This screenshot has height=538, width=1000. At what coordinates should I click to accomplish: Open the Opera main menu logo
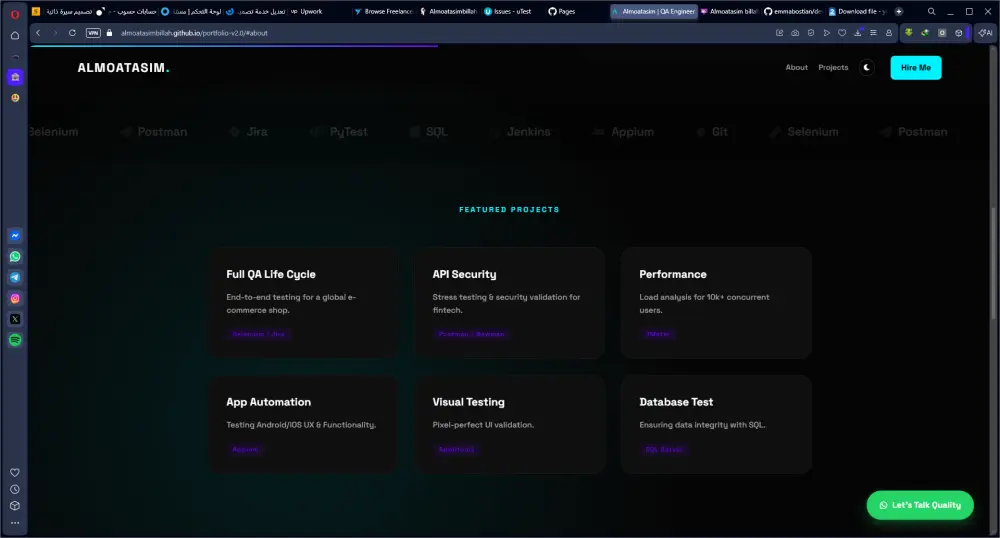coord(15,13)
